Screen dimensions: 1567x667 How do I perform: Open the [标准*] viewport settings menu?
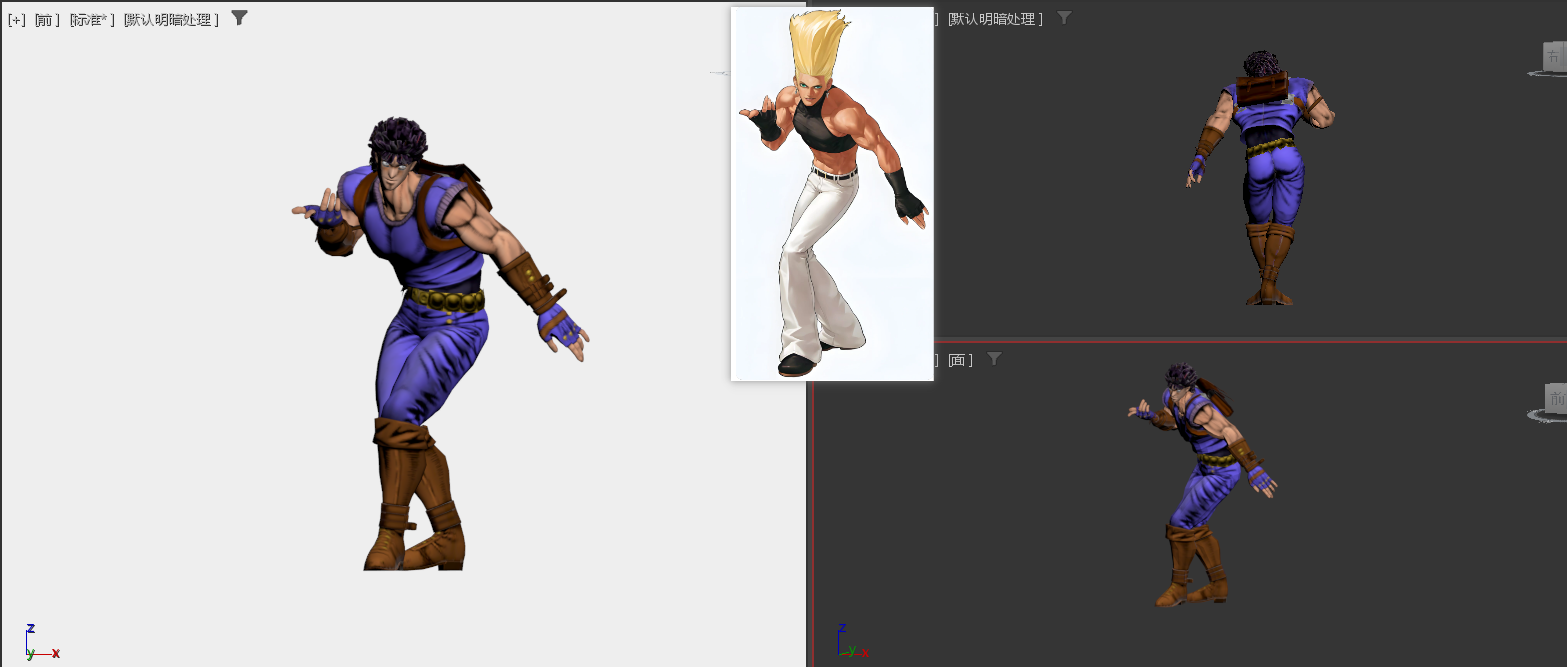tap(91, 19)
